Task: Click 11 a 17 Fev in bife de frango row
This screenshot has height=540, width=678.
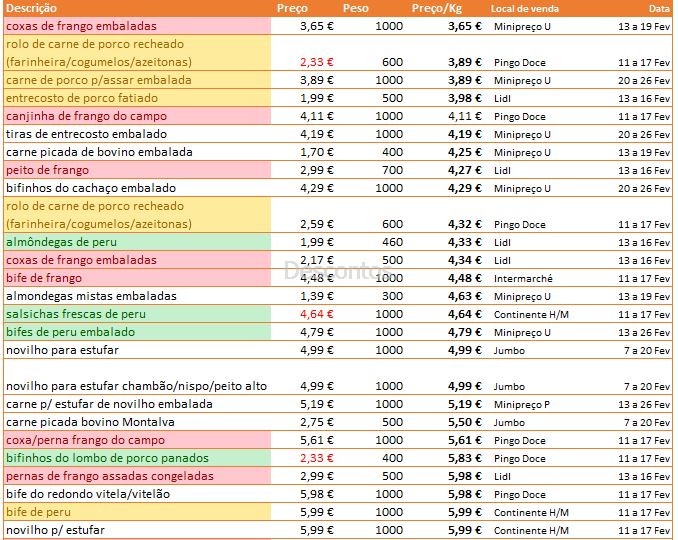Action: [x=644, y=278]
